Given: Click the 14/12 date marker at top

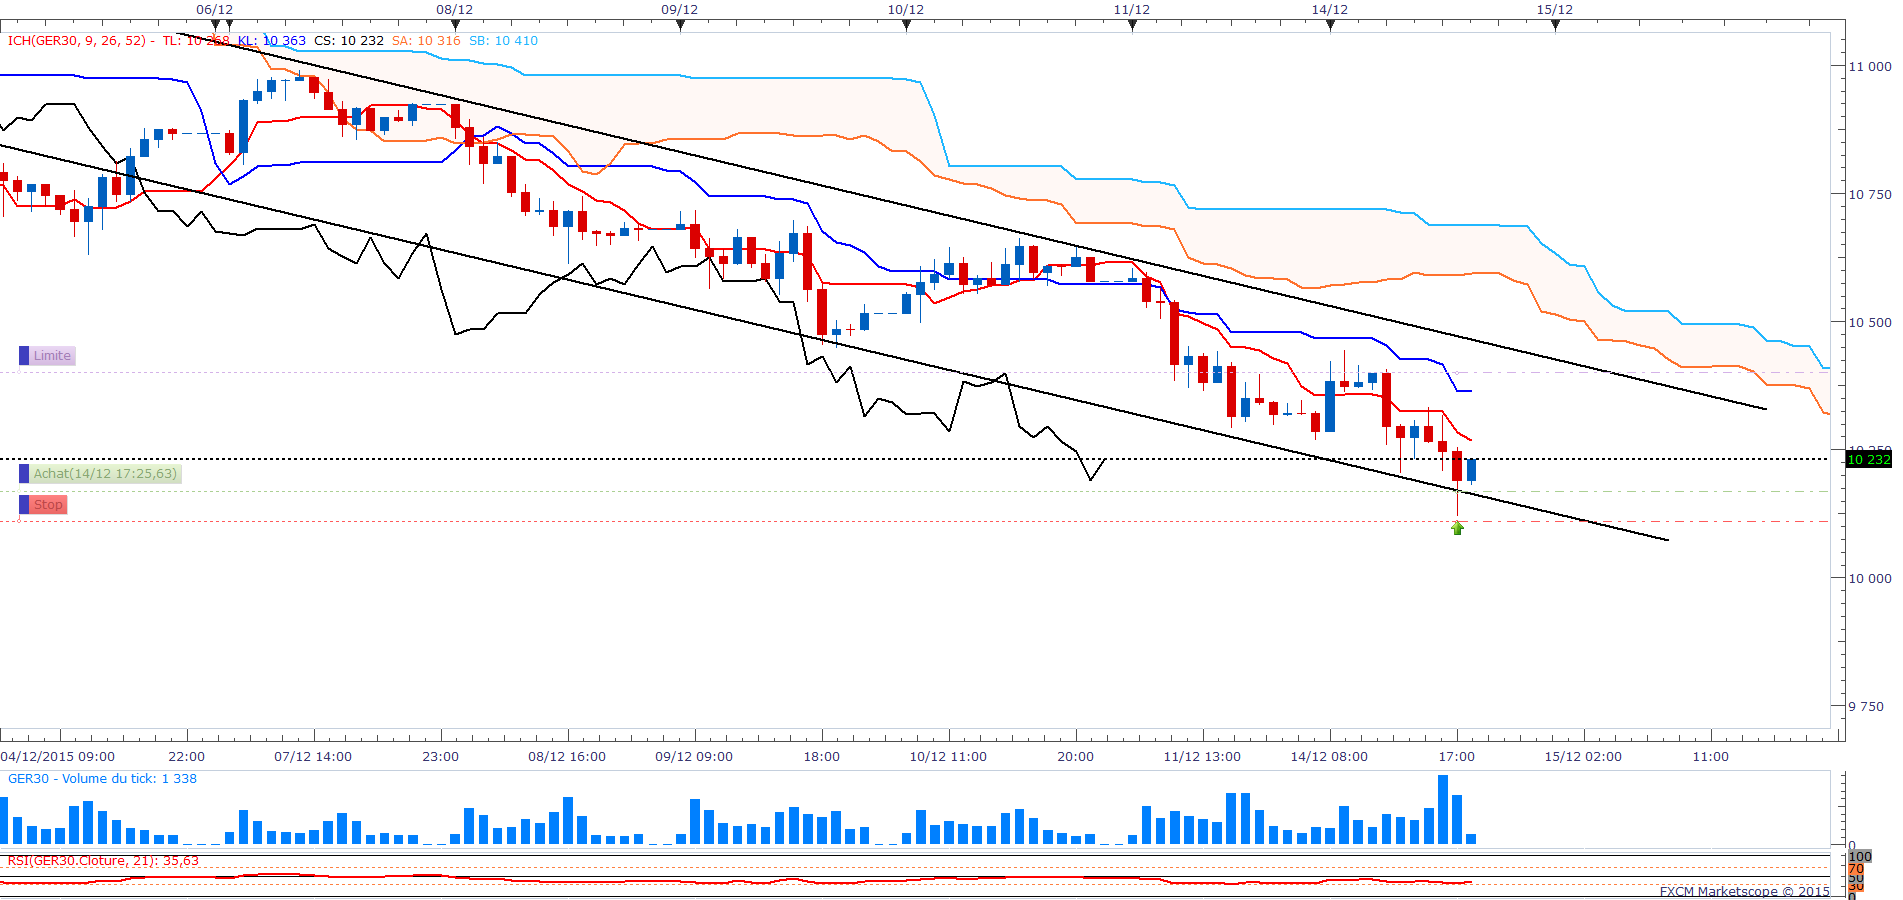Looking at the screenshot, I should click(x=1329, y=10).
